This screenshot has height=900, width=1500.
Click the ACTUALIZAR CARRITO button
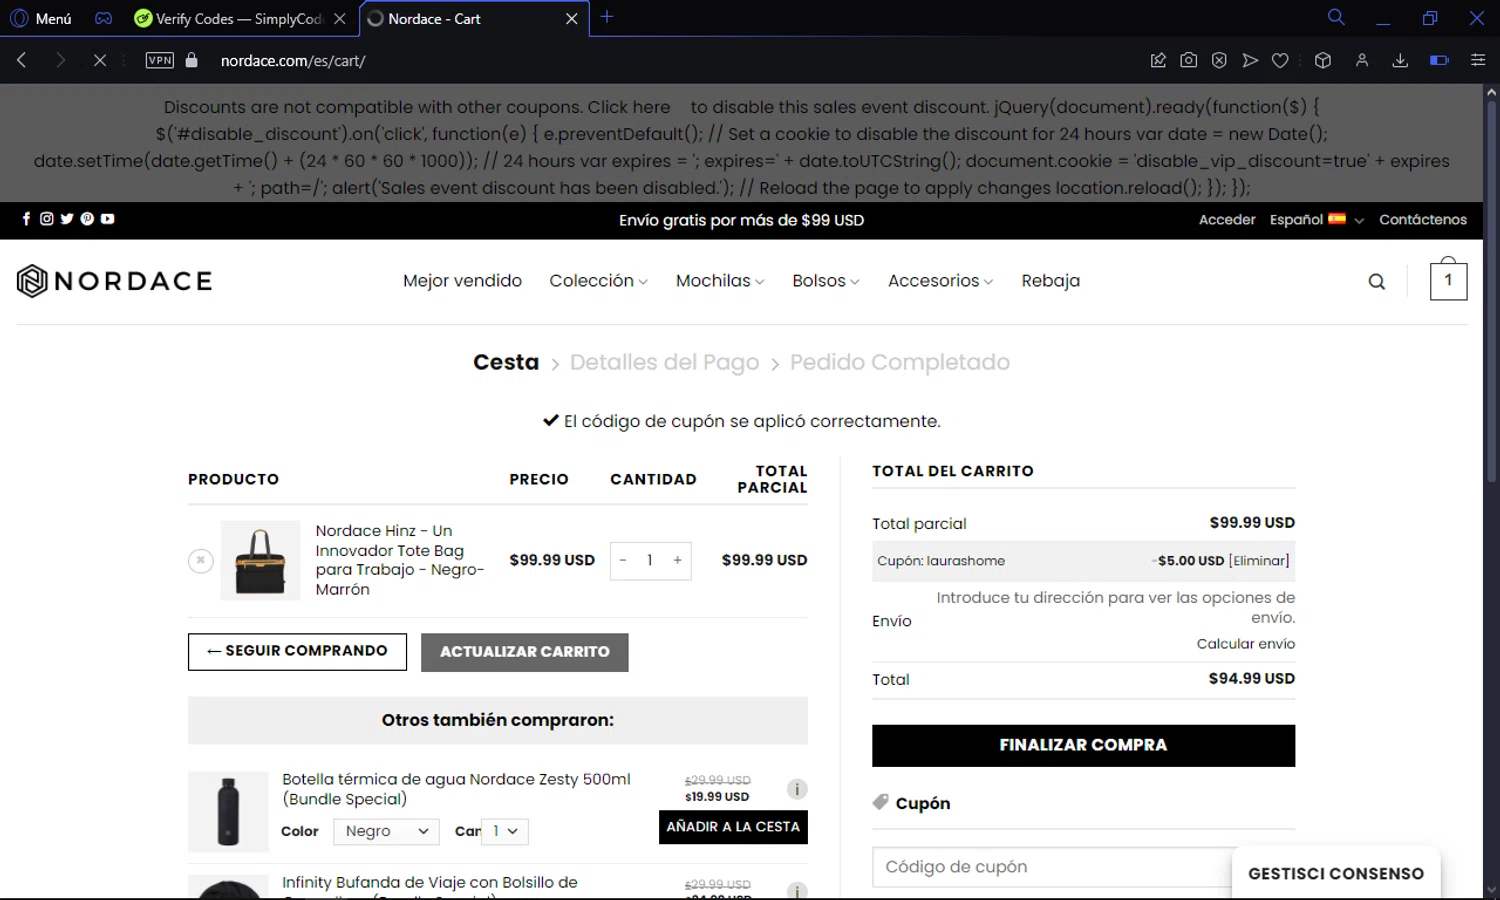[525, 652]
